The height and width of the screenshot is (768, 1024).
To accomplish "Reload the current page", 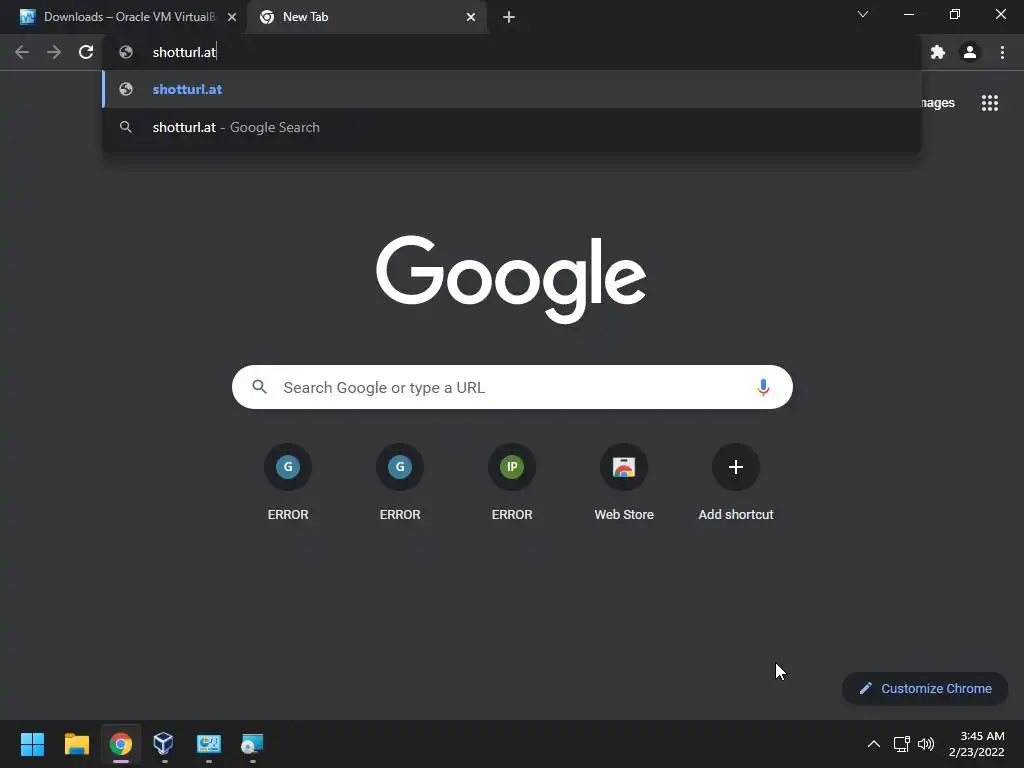I will point(86,52).
